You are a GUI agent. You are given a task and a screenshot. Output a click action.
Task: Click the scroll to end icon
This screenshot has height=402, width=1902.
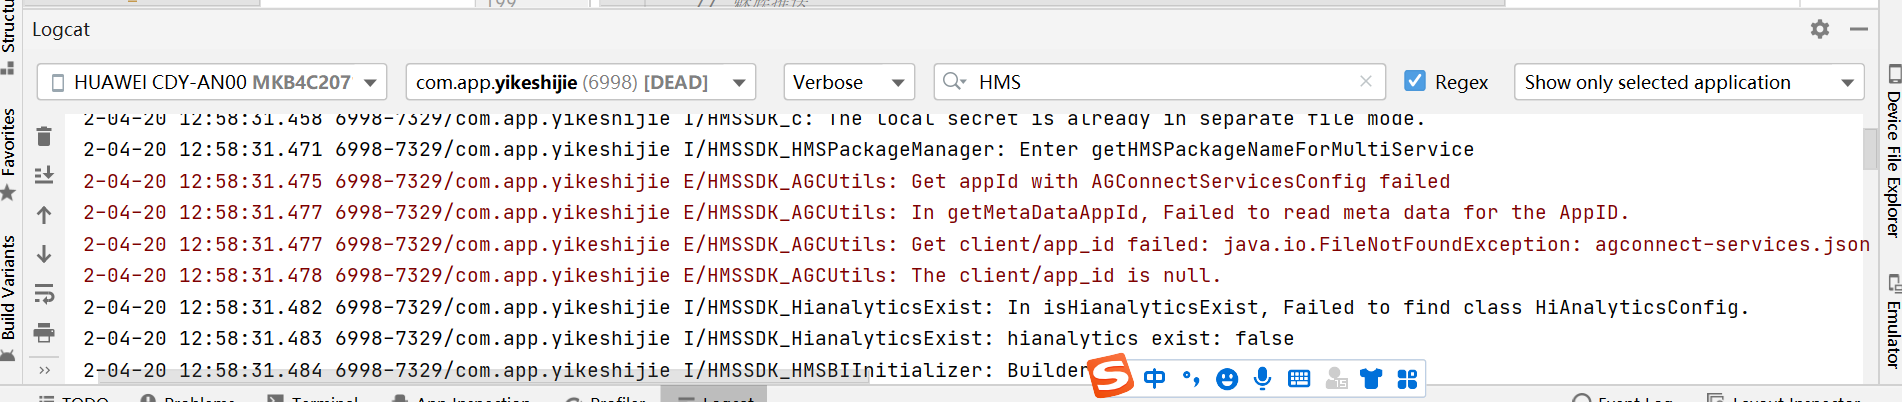44,176
